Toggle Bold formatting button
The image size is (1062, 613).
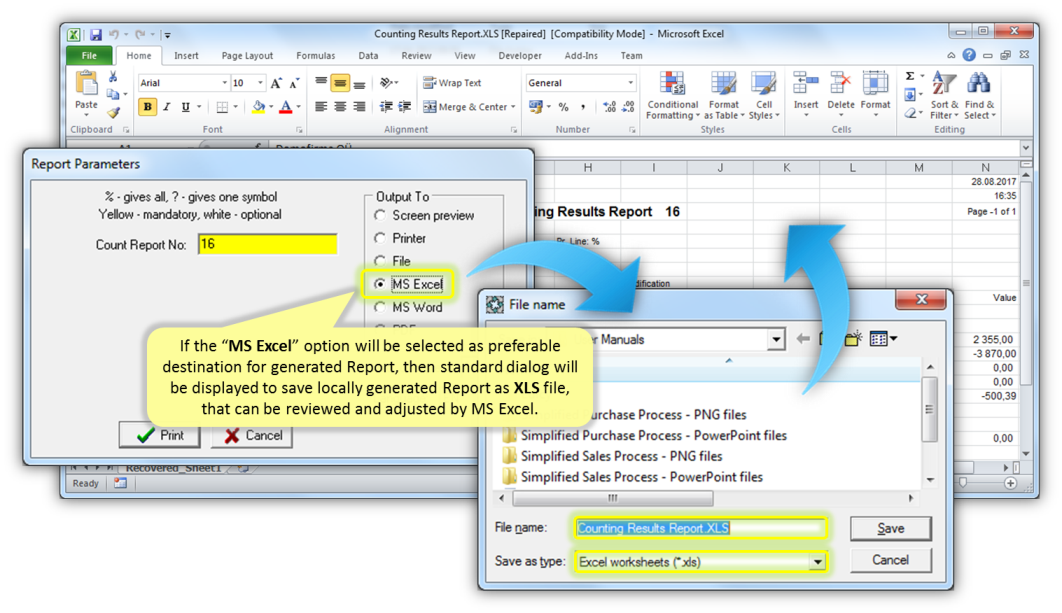[147, 107]
